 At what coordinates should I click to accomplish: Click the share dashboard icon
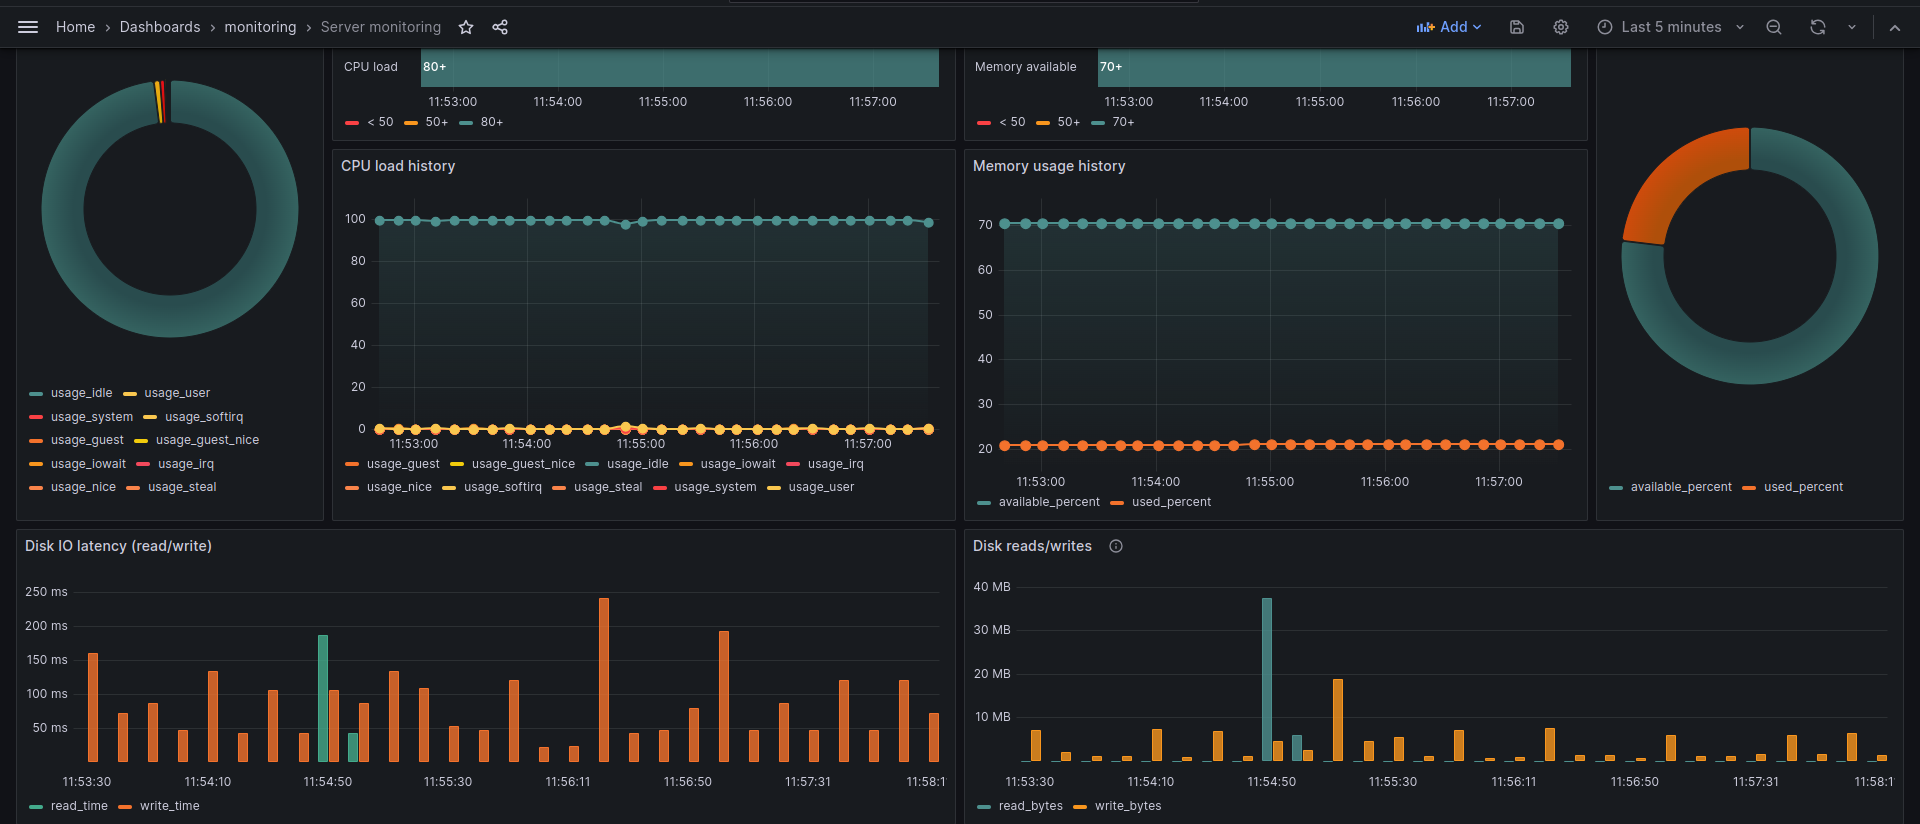coord(500,27)
